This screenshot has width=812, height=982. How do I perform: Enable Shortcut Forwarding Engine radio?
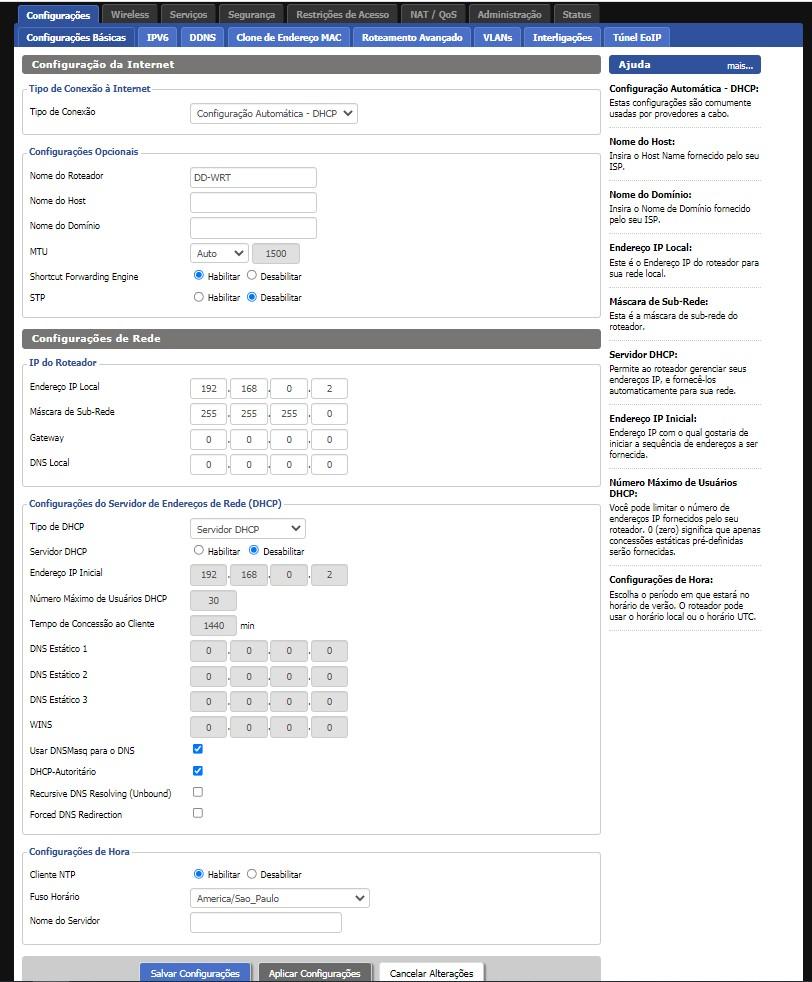(x=198, y=275)
